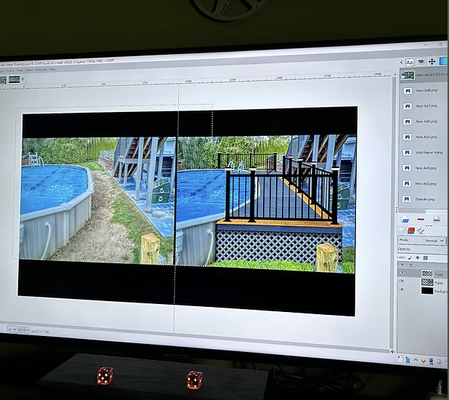Click the eye icon in layers header
Image resolution: width=449 pixels, height=400 pixels.
[402, 265]
